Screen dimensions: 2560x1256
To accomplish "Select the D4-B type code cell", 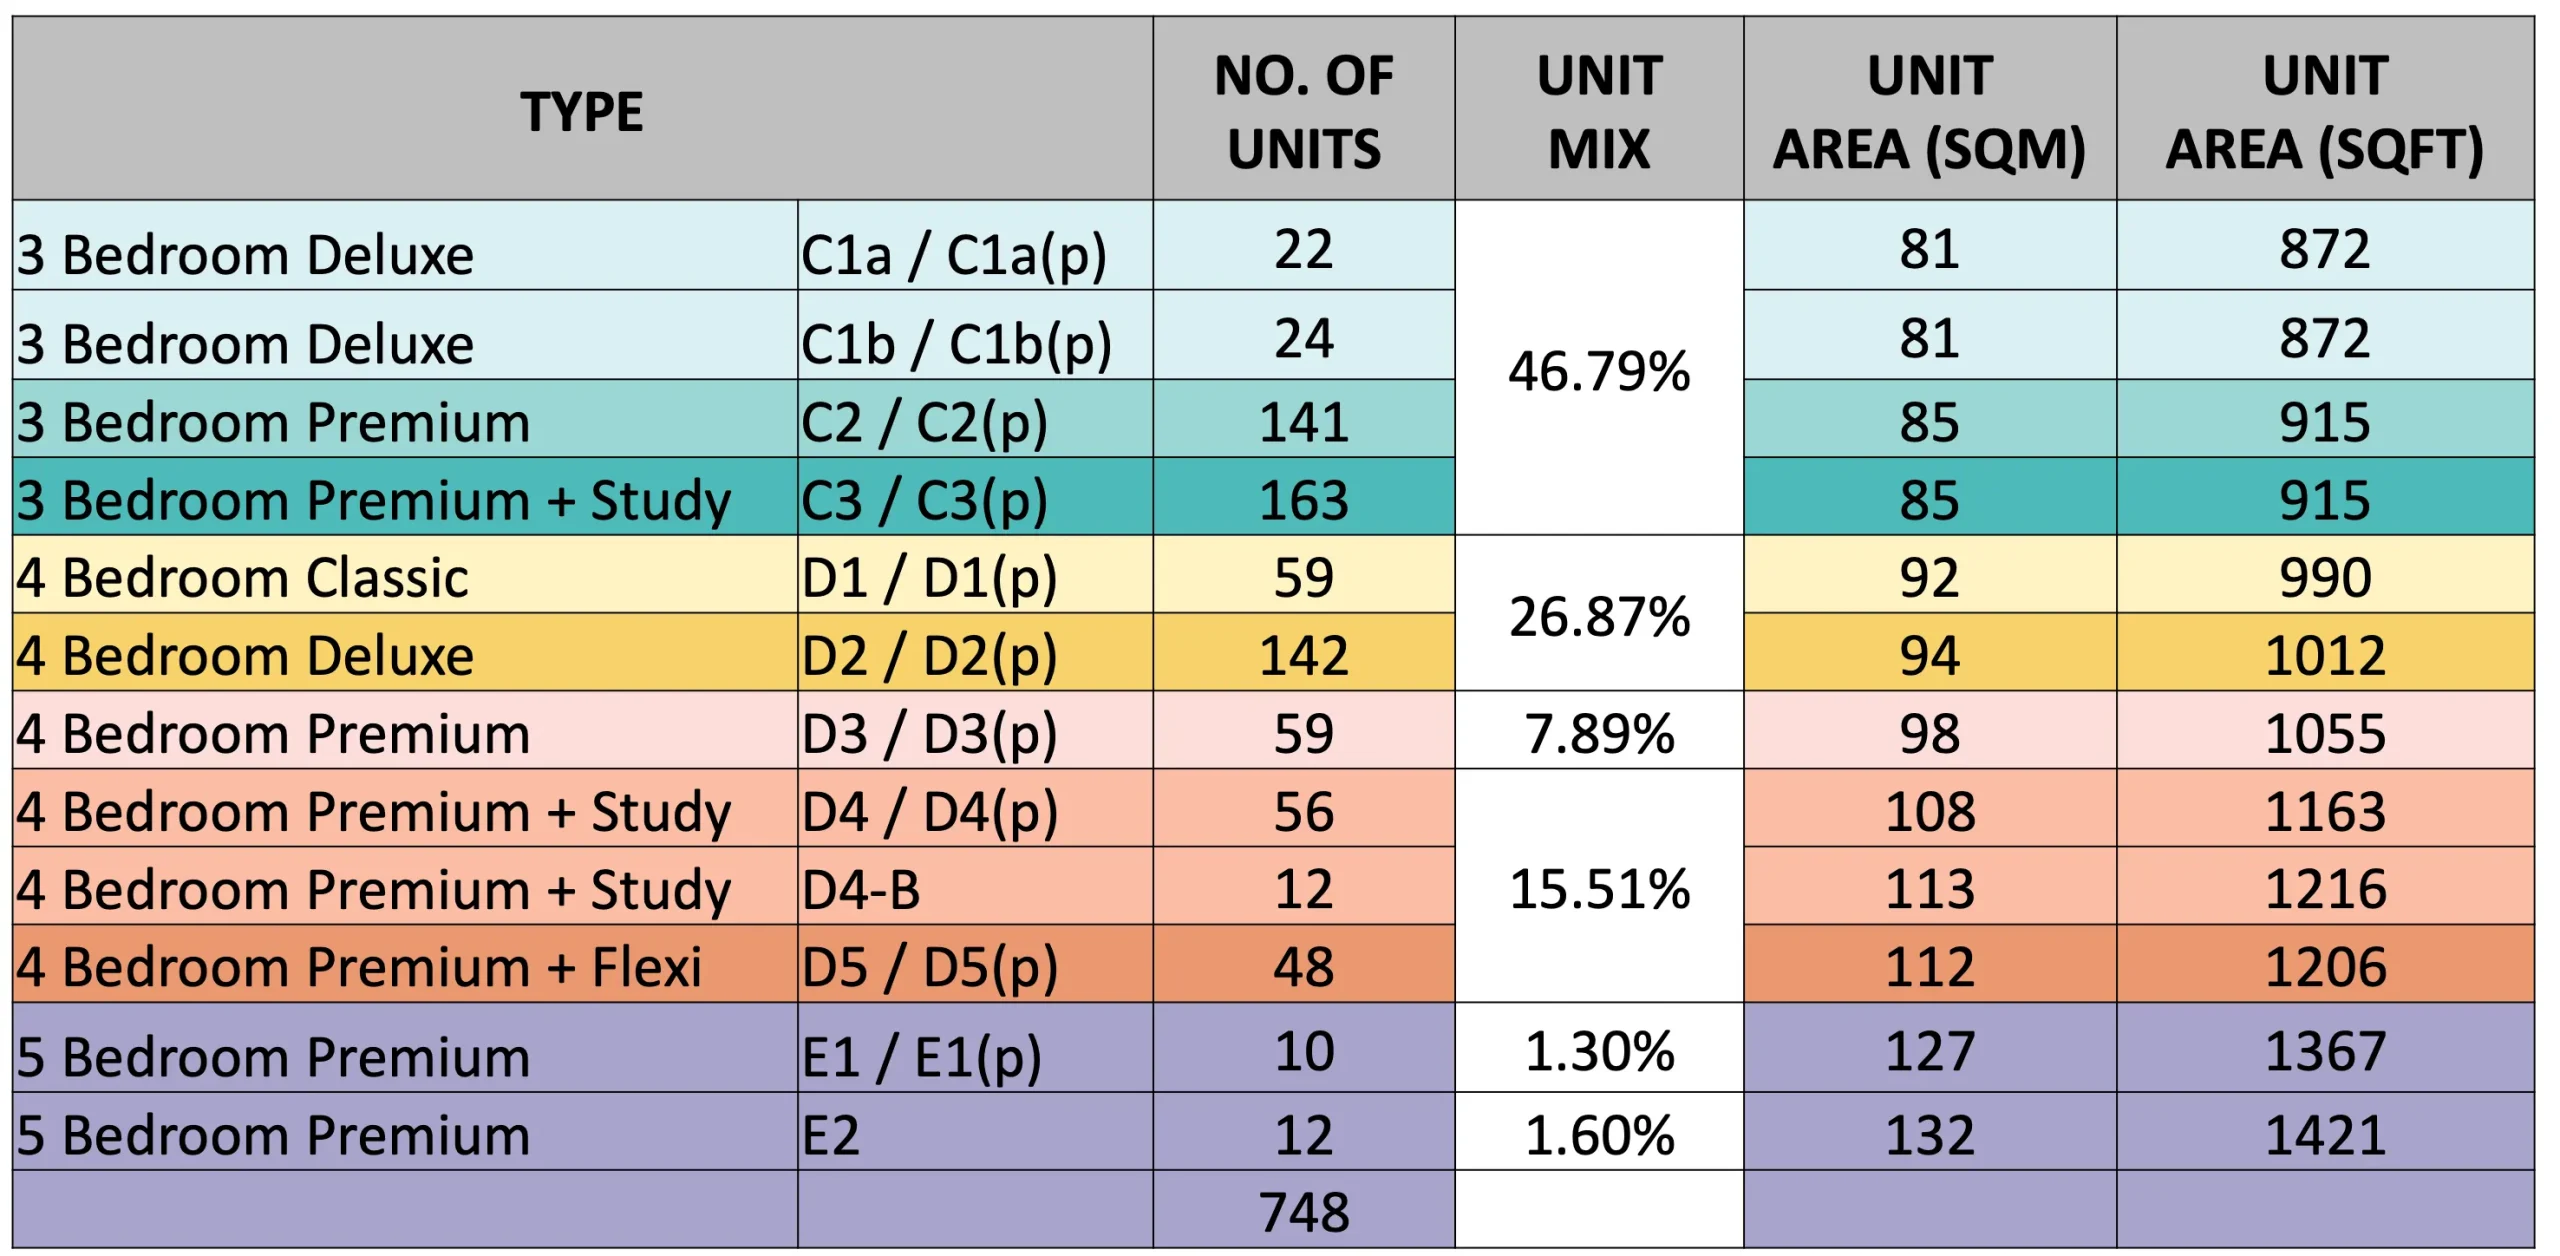I will pos(861,888).
